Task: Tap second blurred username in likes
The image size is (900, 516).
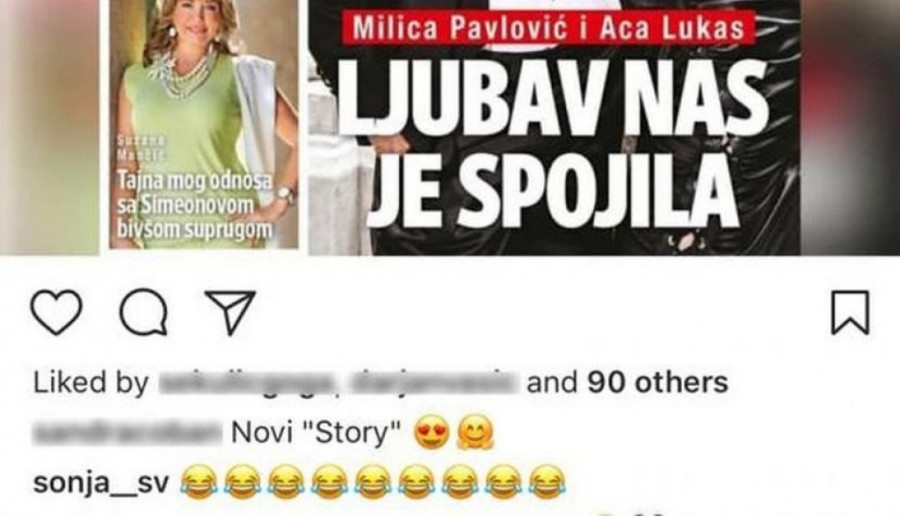Action: tap(431, 382)
